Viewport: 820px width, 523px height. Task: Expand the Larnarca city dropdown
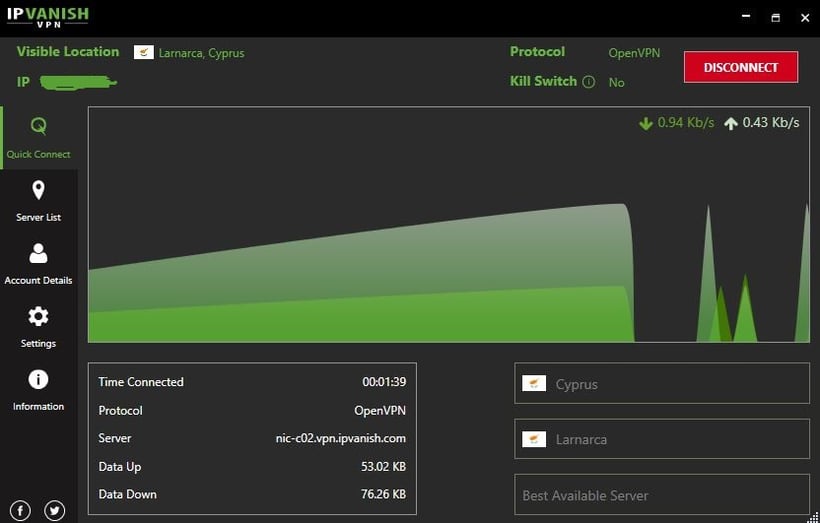pos(662,439)
